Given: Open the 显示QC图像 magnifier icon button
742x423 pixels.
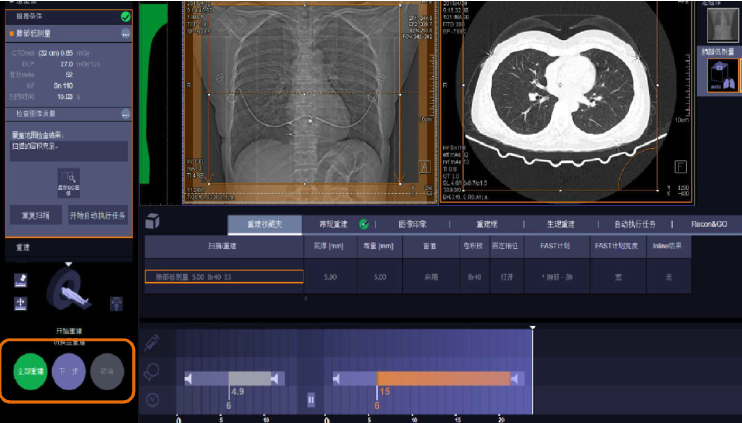Looking at the screenshot, I should pyautogui.click(x=69, y=183).
